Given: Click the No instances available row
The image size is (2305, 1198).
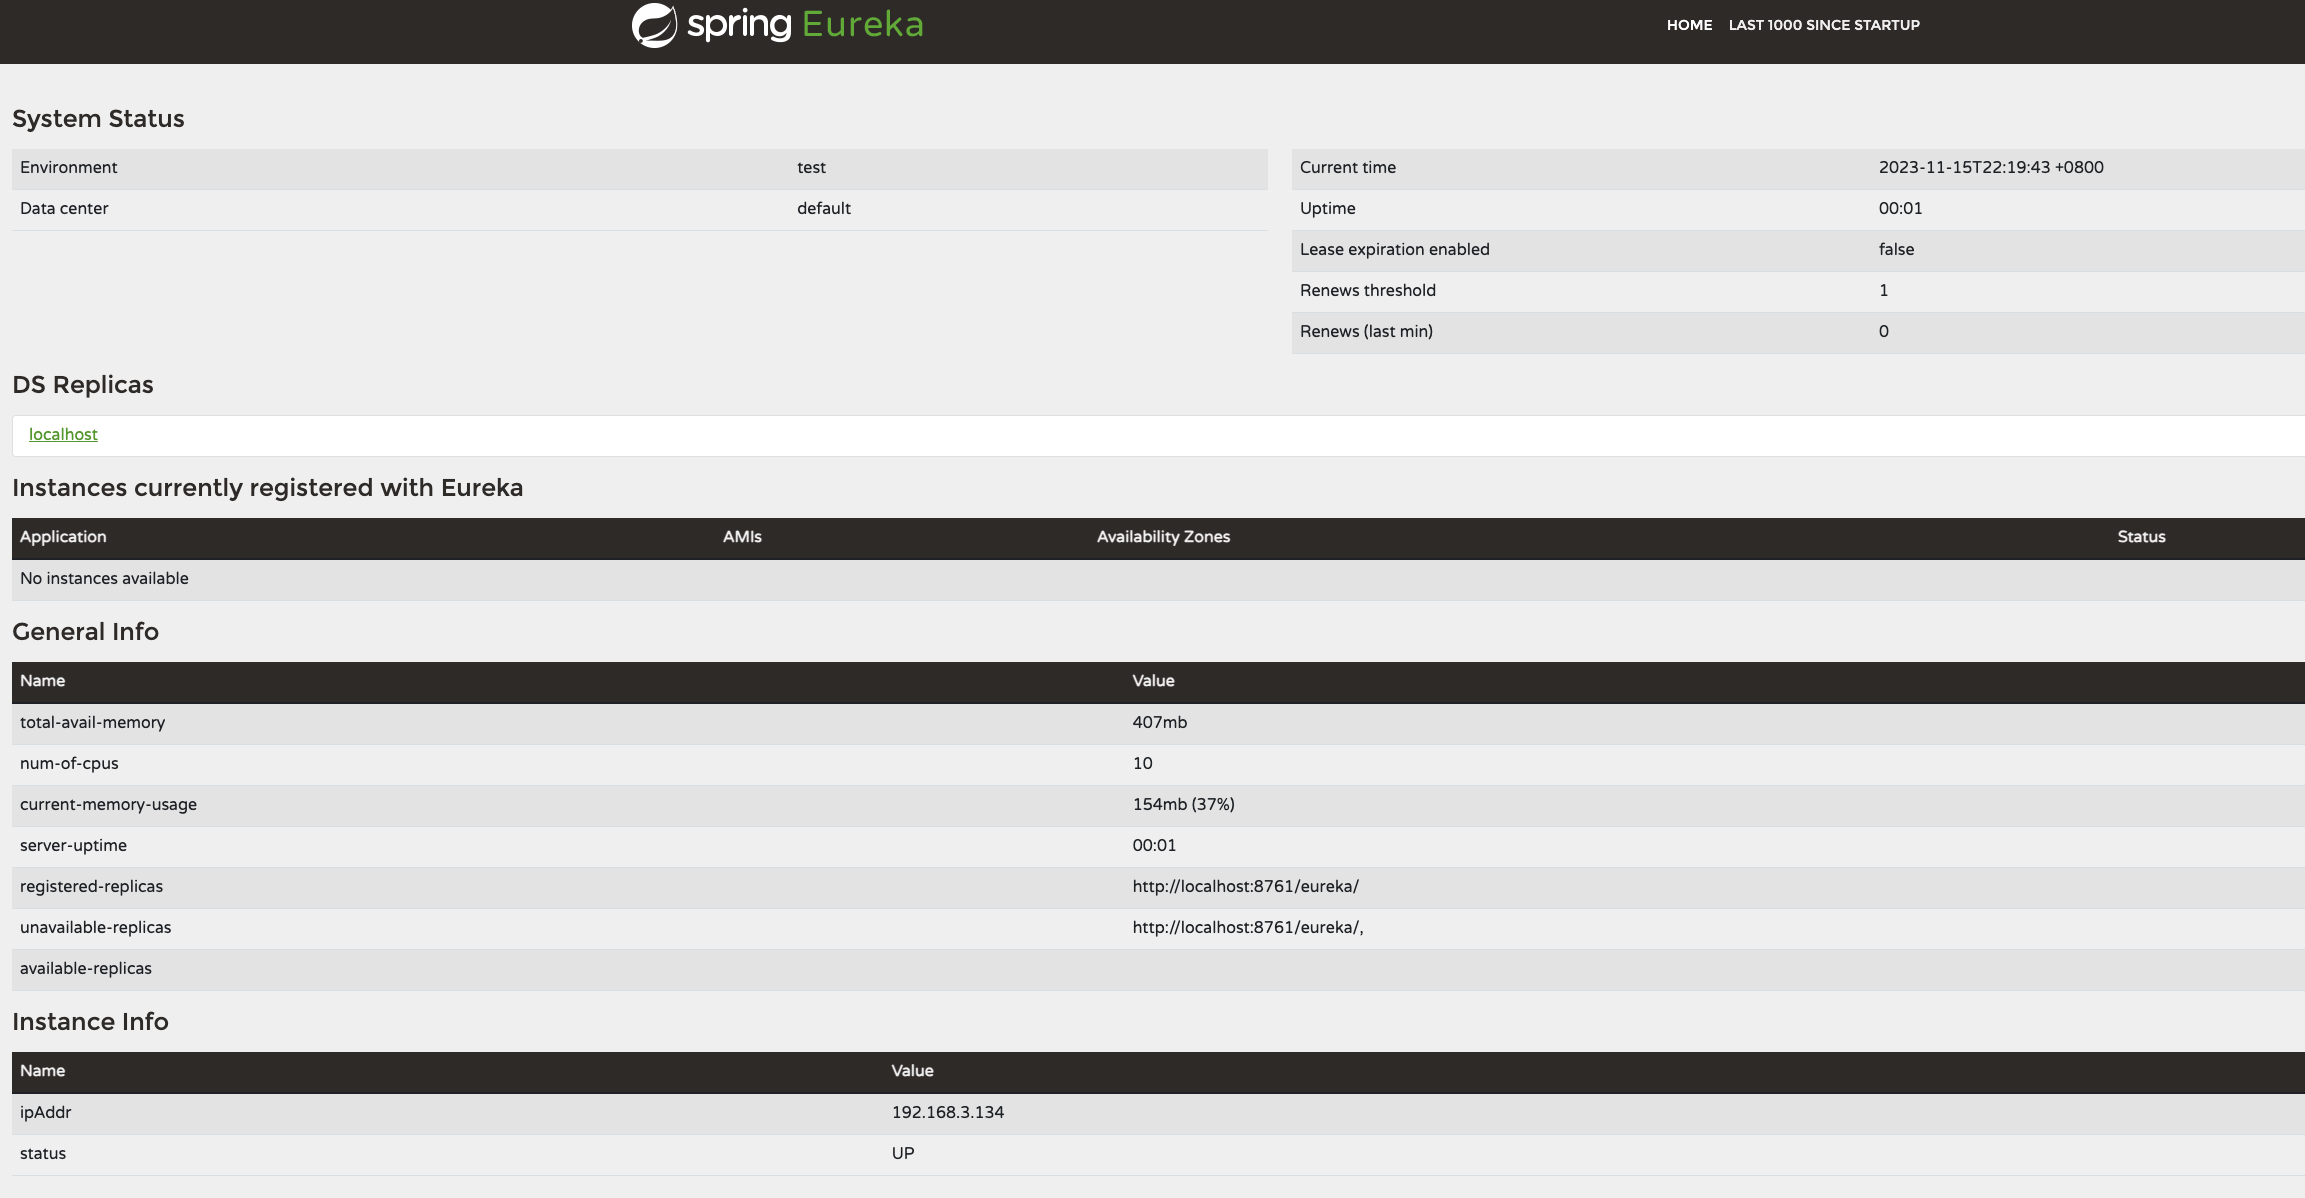Looking at the screenshot, I should [x=104, y=578].
